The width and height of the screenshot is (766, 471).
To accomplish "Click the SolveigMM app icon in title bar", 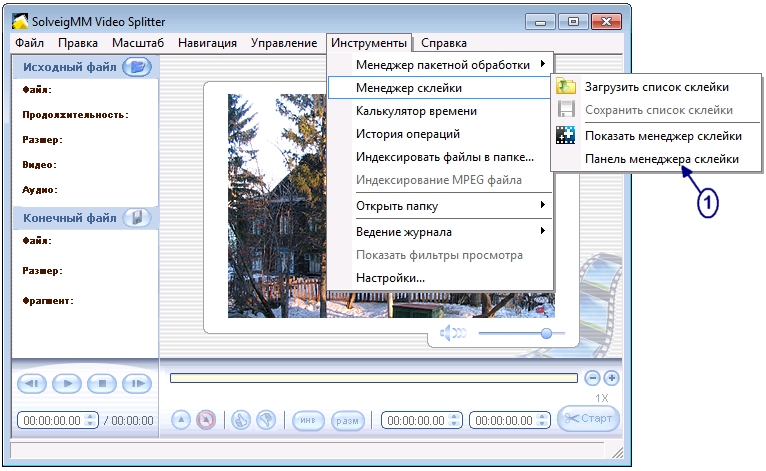I will click(x=20, y=21).
